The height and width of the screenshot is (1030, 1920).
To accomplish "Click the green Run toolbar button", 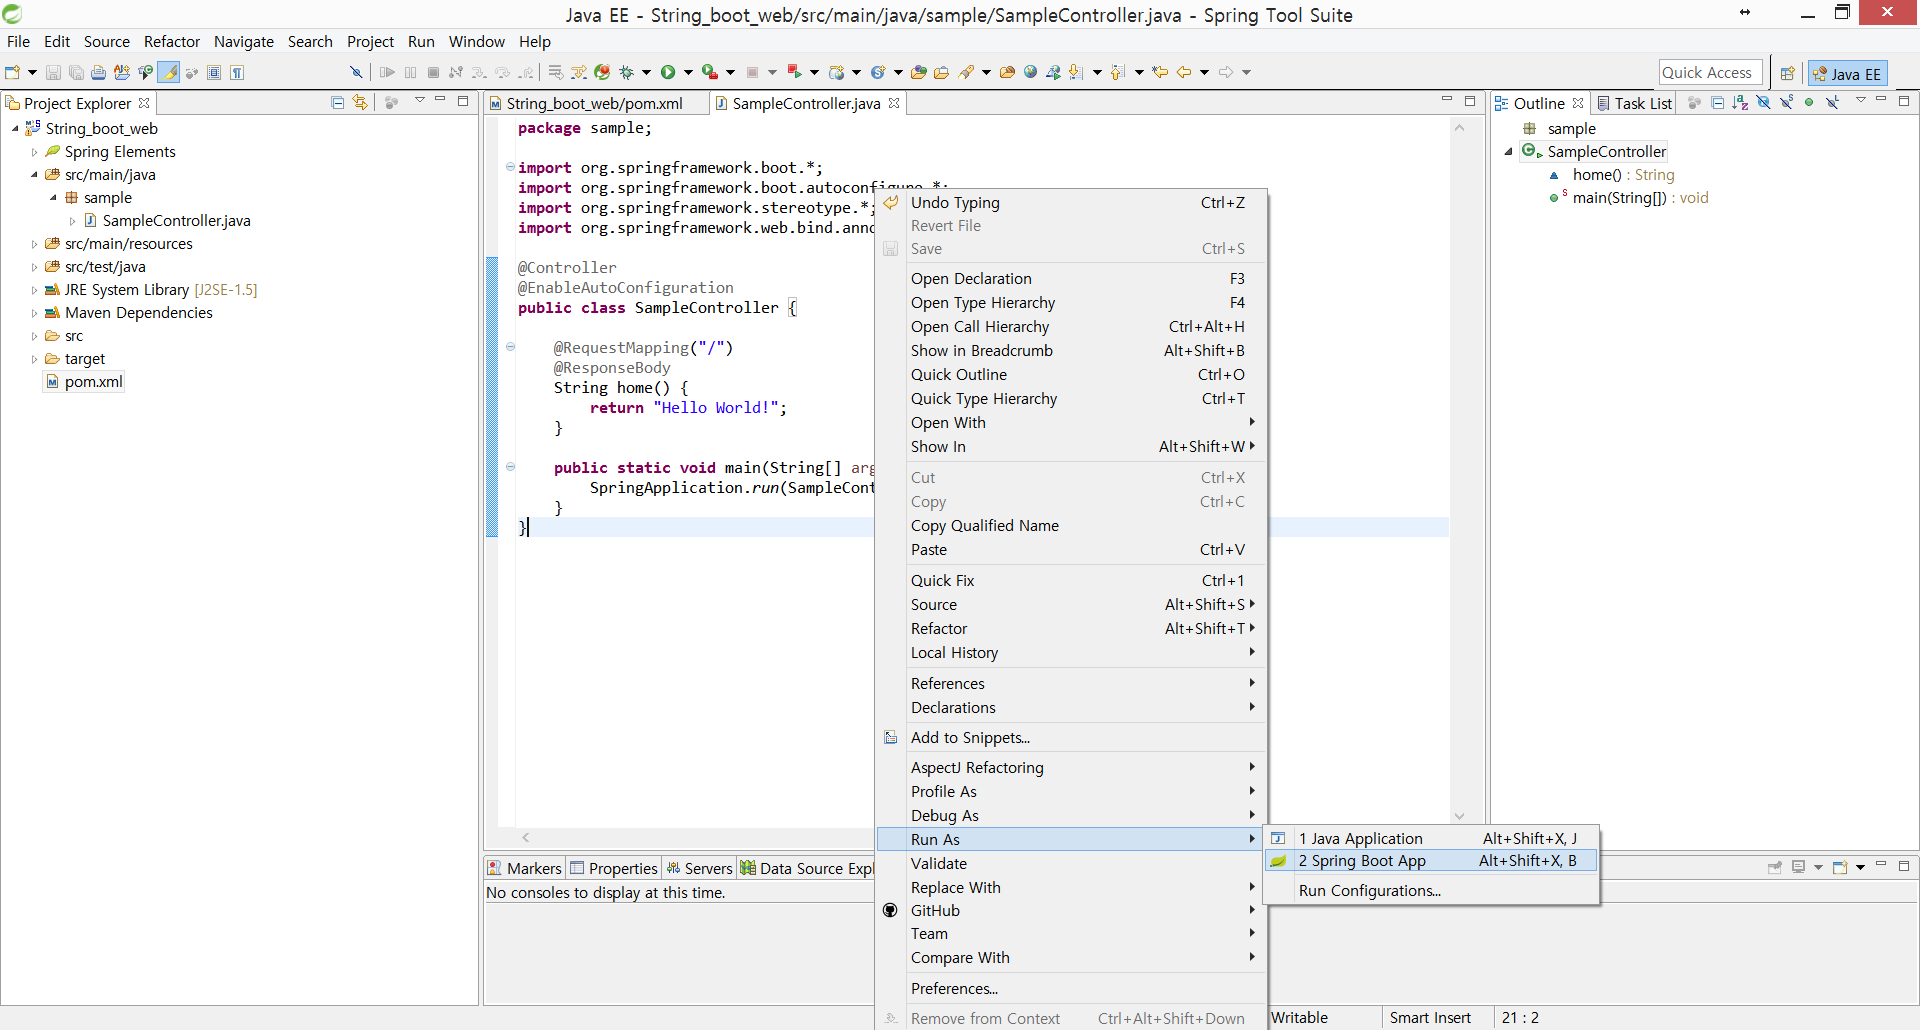I will (x=668, y=72).
